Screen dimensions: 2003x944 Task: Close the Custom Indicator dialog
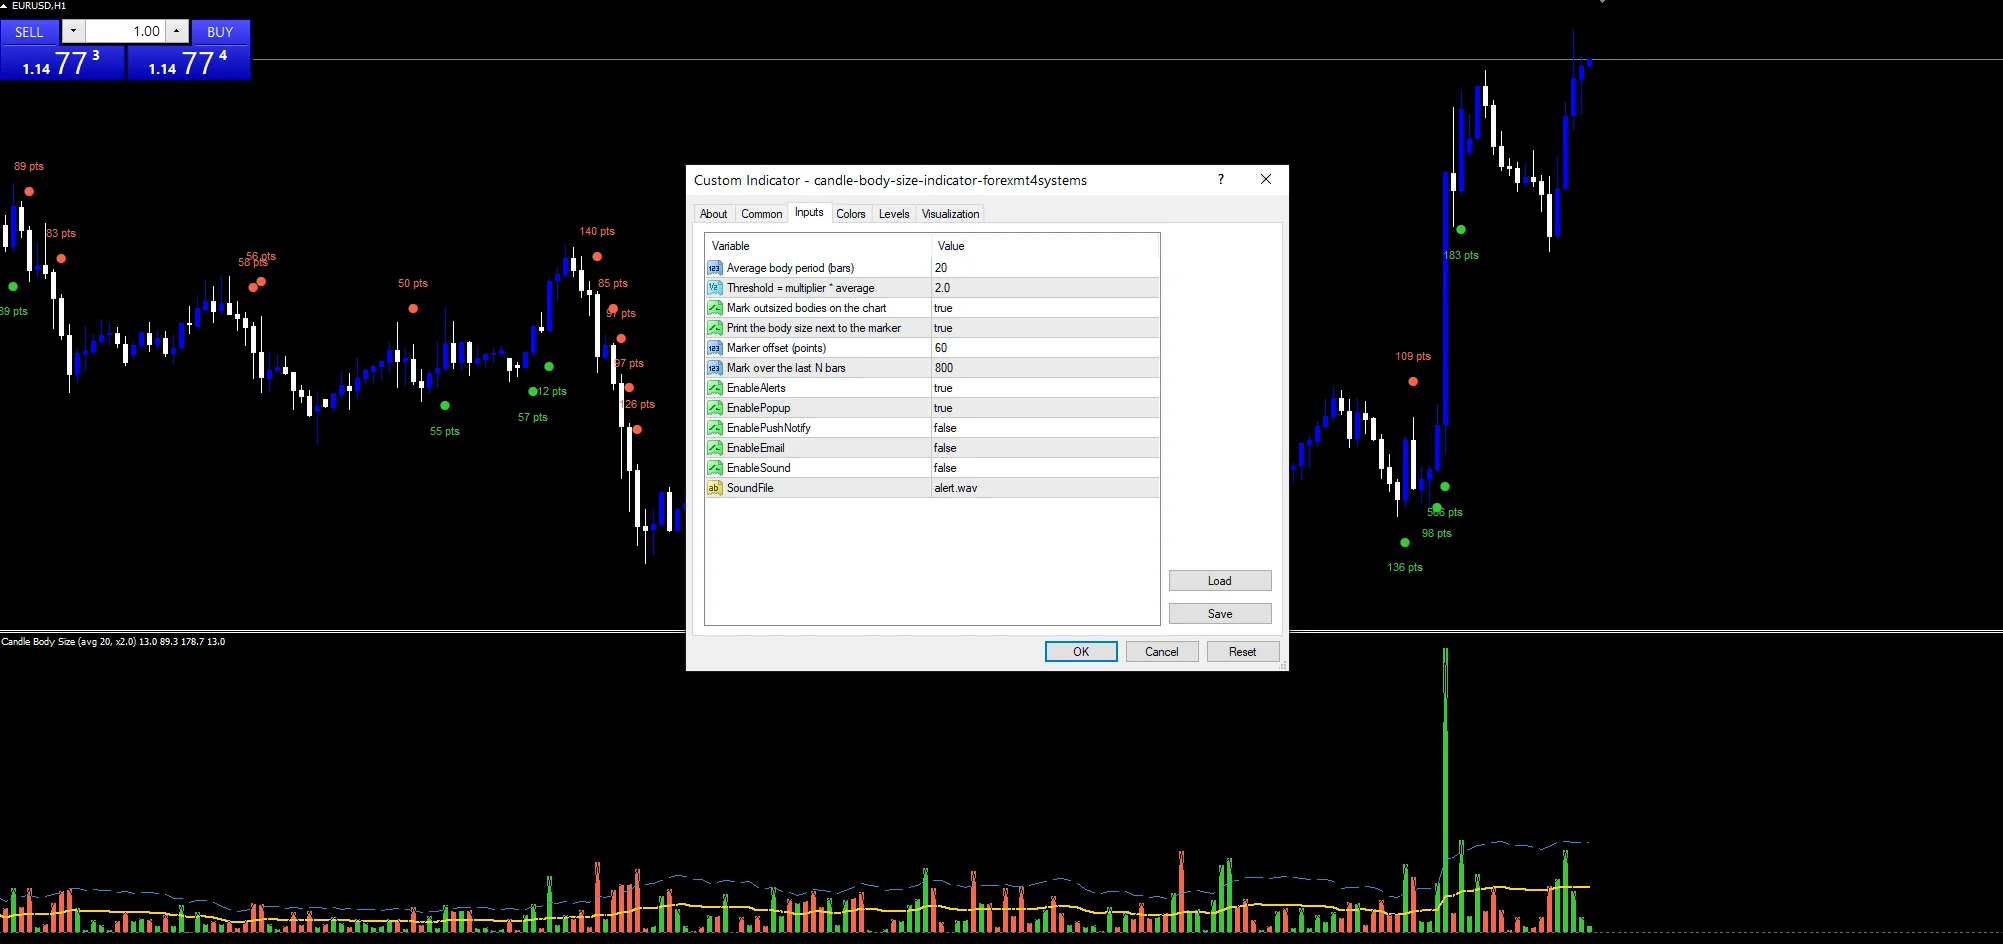1266,179
